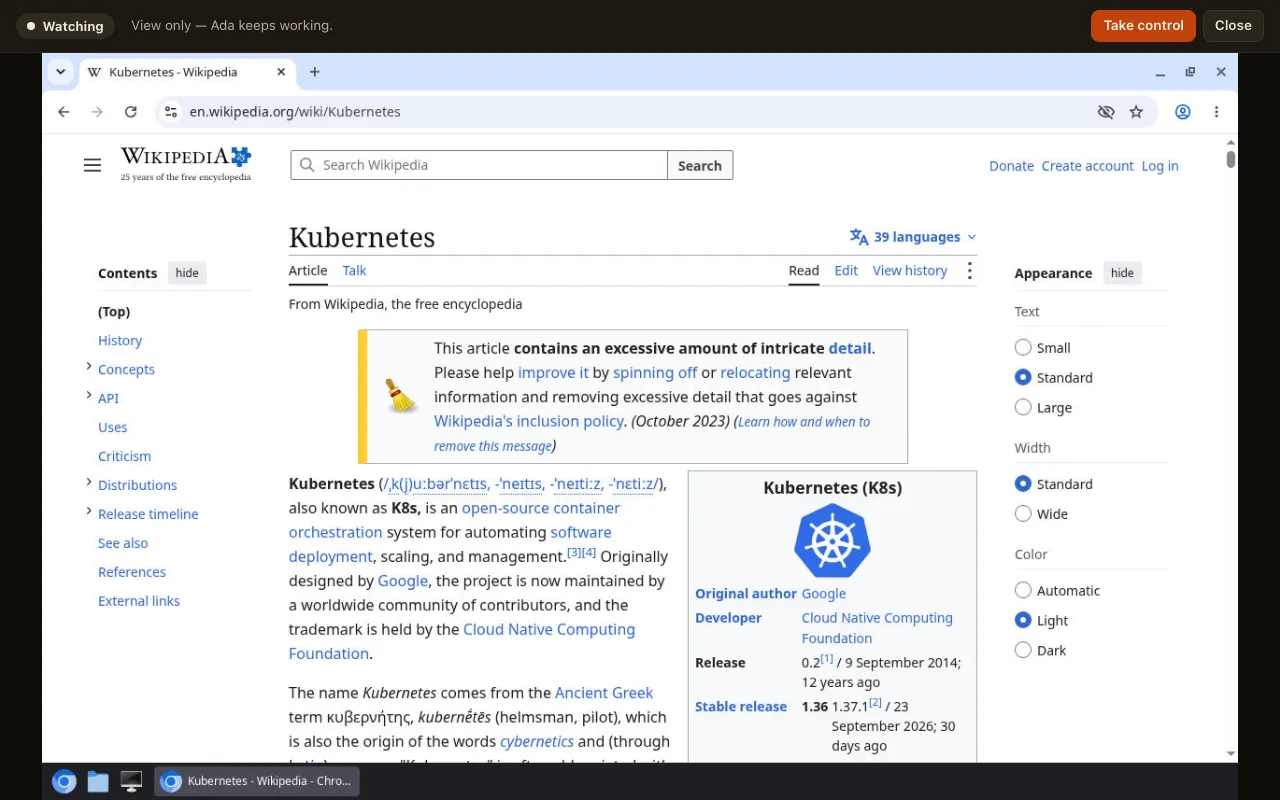
Task: Click the Wikipedia logo
Action: pos(186,164)
